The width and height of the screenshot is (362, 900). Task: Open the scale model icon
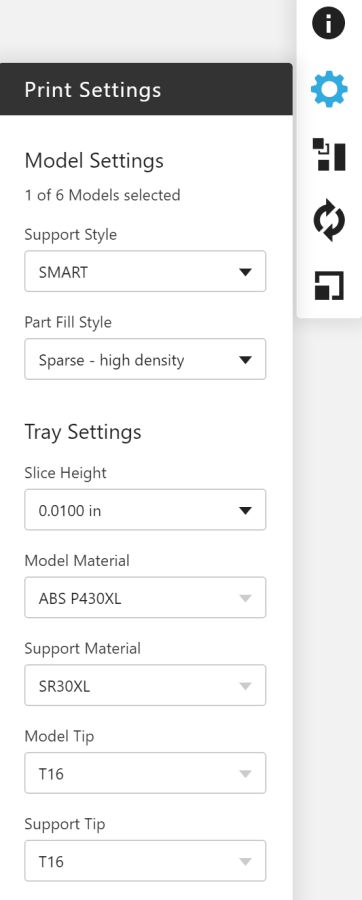(329, 286)
